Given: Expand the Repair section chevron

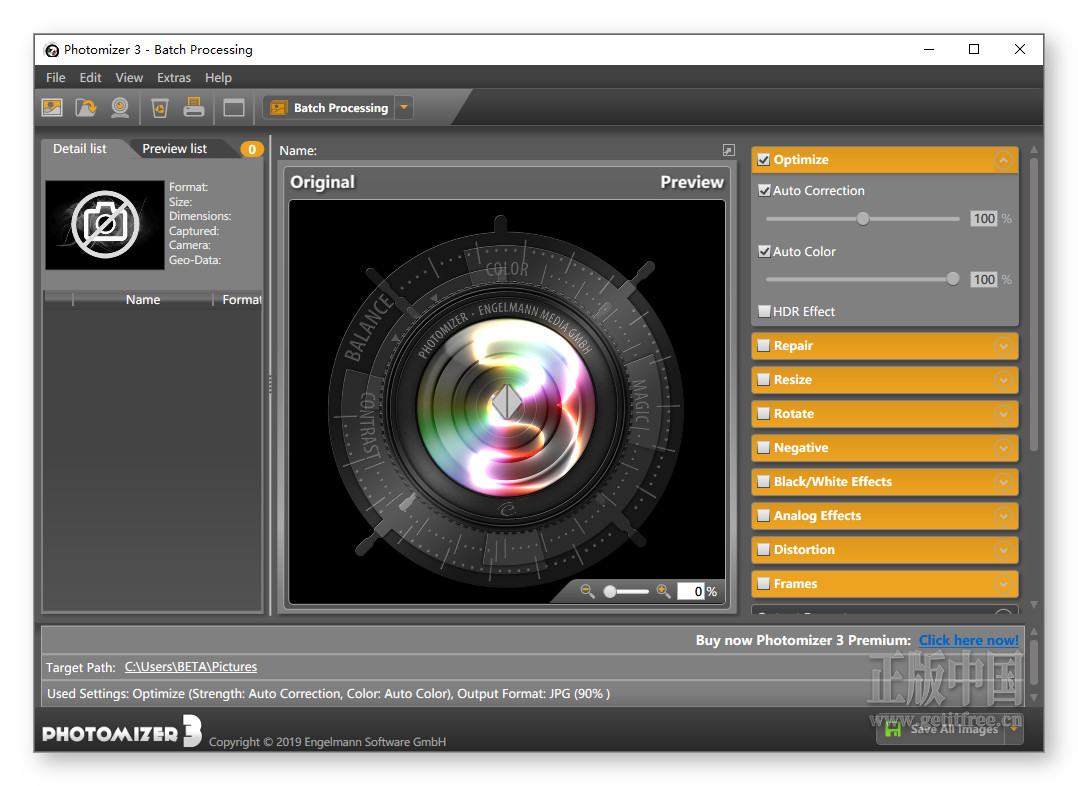Looking at the screenshot, I should 1003,346.
